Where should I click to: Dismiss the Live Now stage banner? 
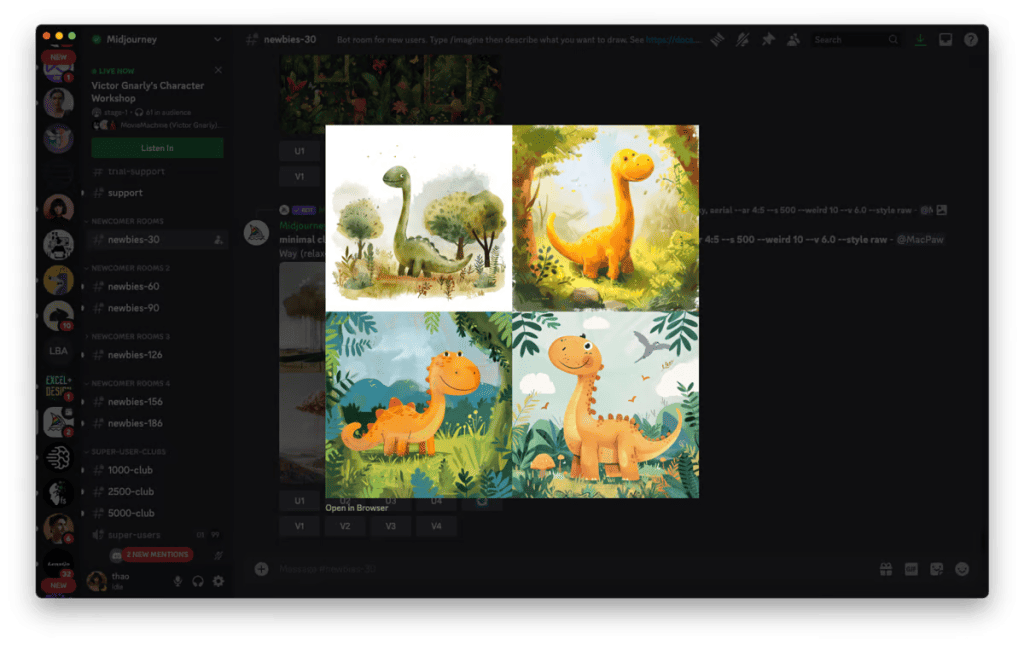click(x=218, y=70)
